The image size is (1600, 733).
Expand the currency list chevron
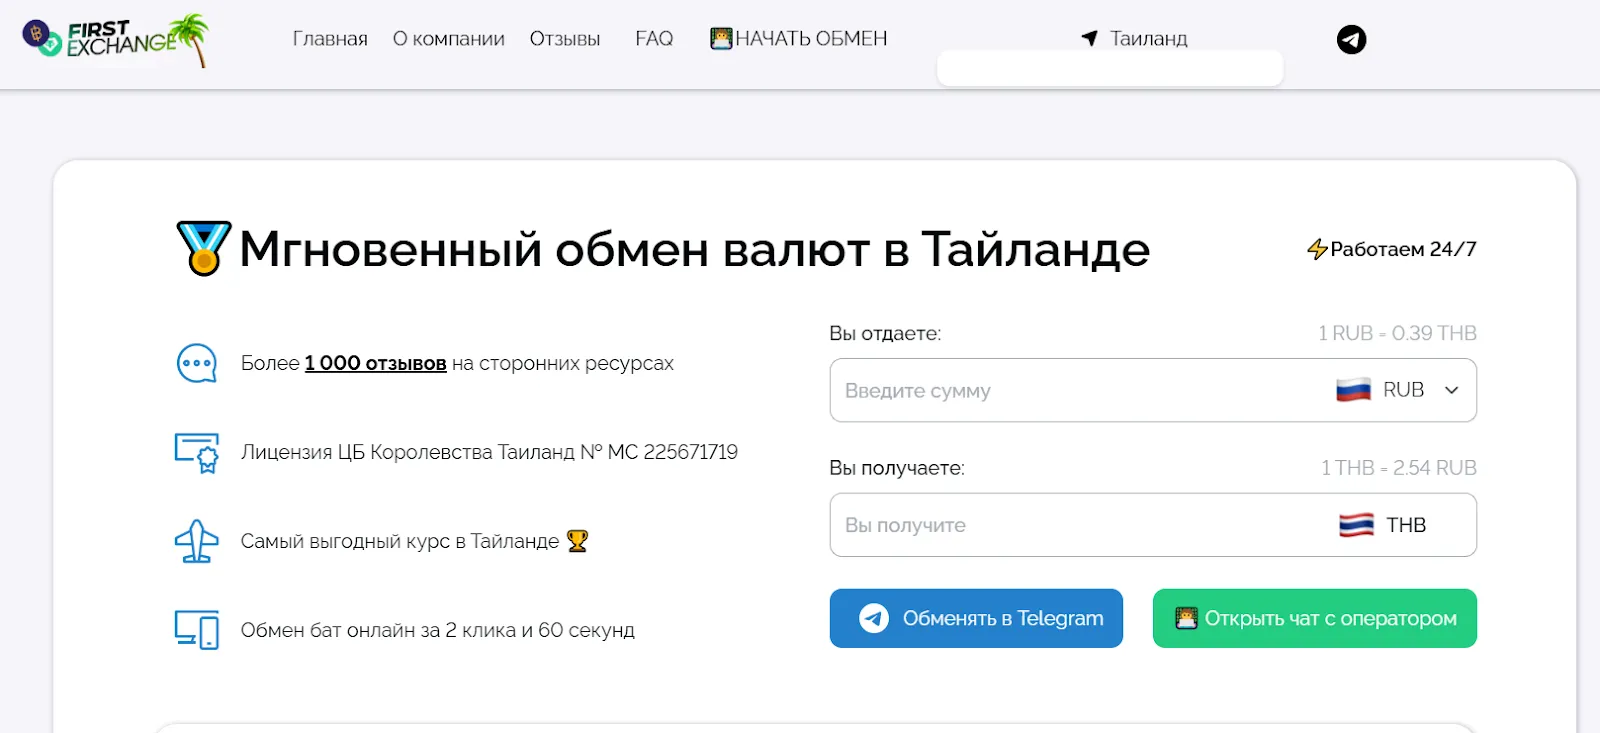(x=1452, y=390)
